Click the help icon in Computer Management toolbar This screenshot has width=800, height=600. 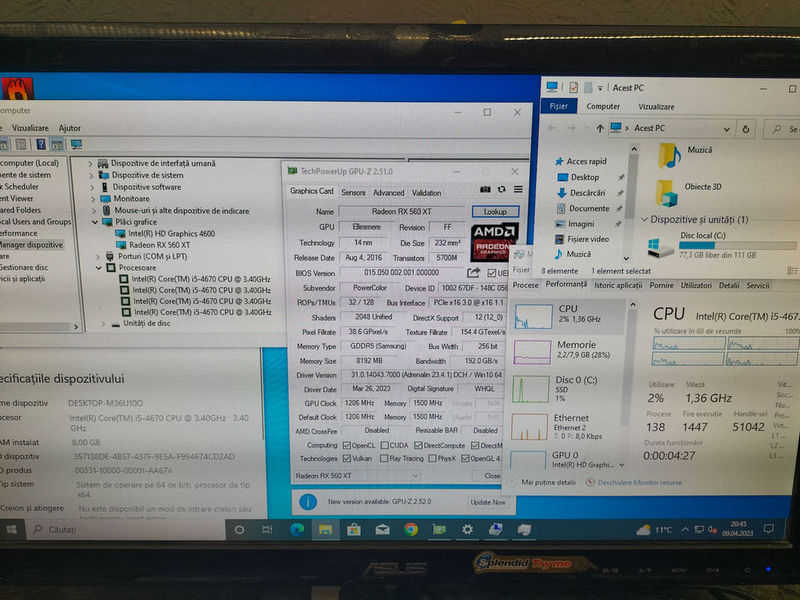point(41,144)
